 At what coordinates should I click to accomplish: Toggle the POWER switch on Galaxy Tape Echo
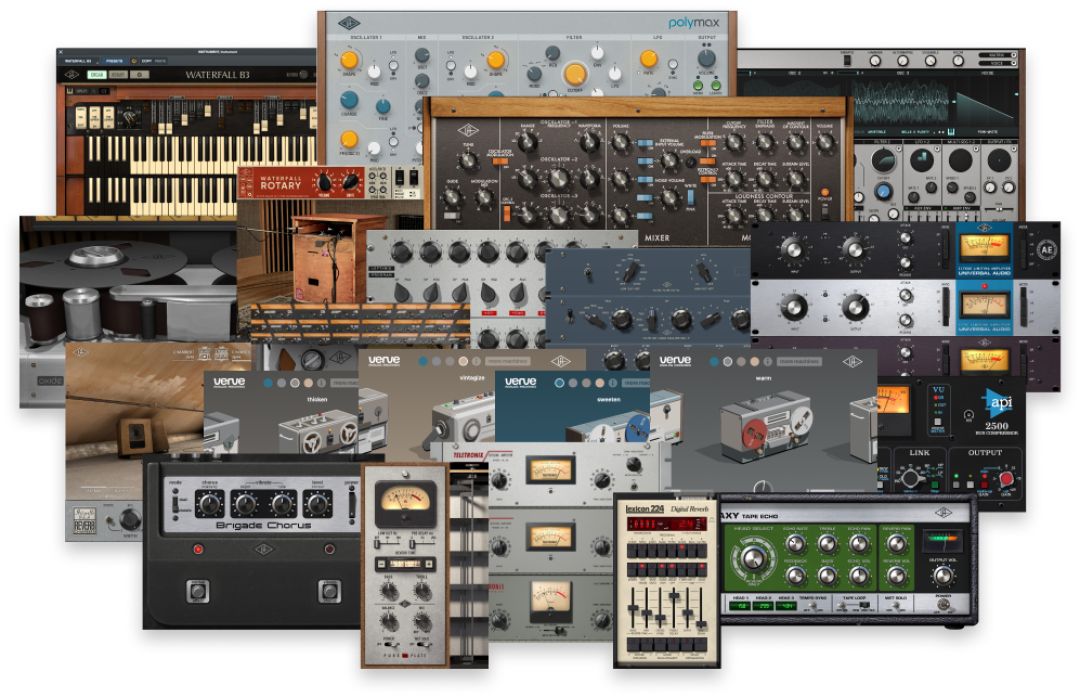click(943, 605)
